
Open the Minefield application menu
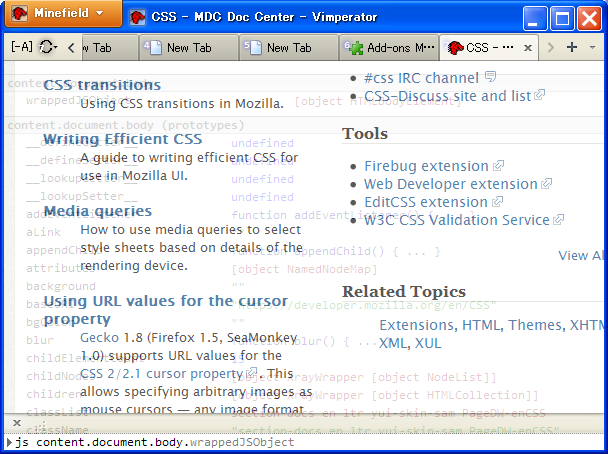(64, 14)
